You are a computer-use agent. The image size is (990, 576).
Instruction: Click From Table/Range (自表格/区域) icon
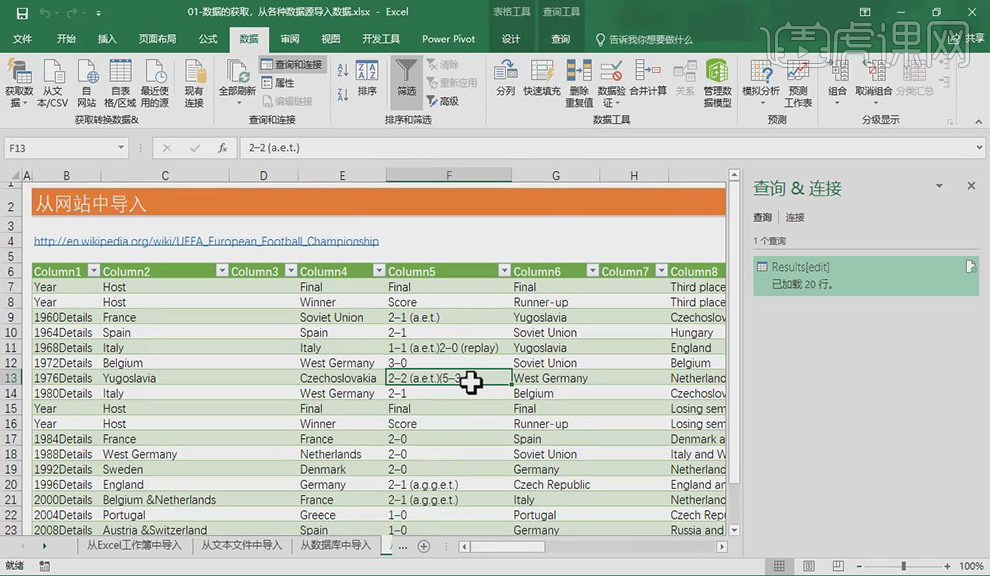[x=120, y=83]
